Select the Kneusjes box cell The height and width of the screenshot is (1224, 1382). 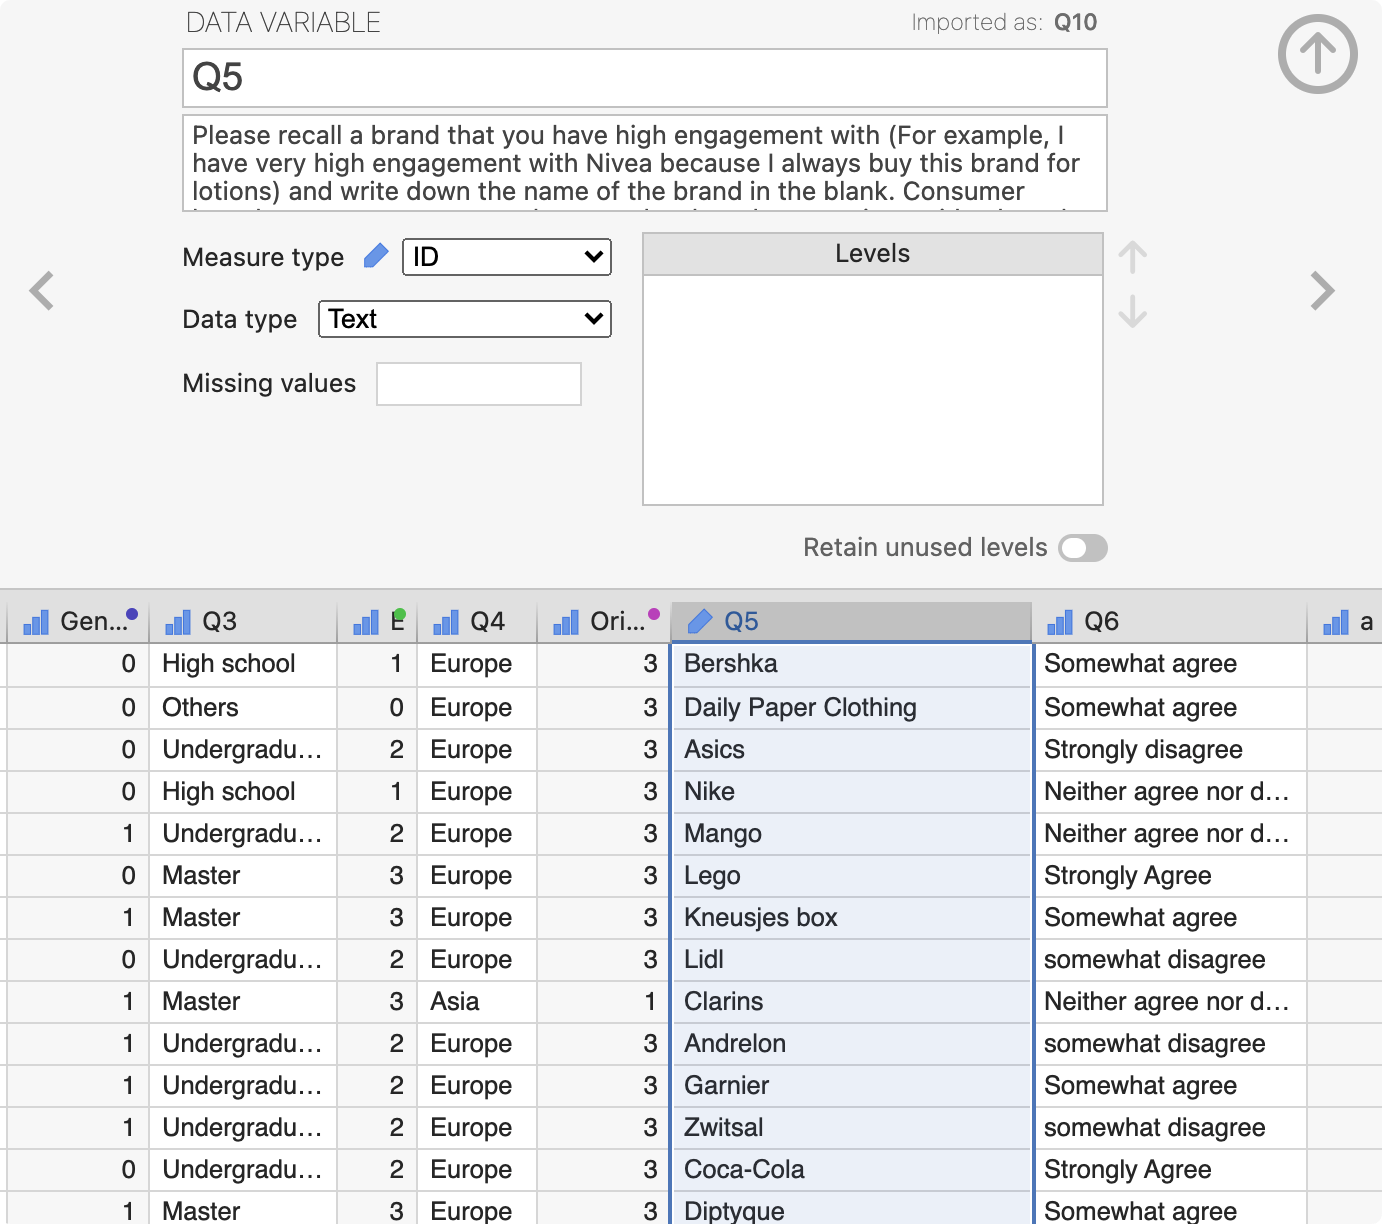pyautogui.click(x=851, y=918)
